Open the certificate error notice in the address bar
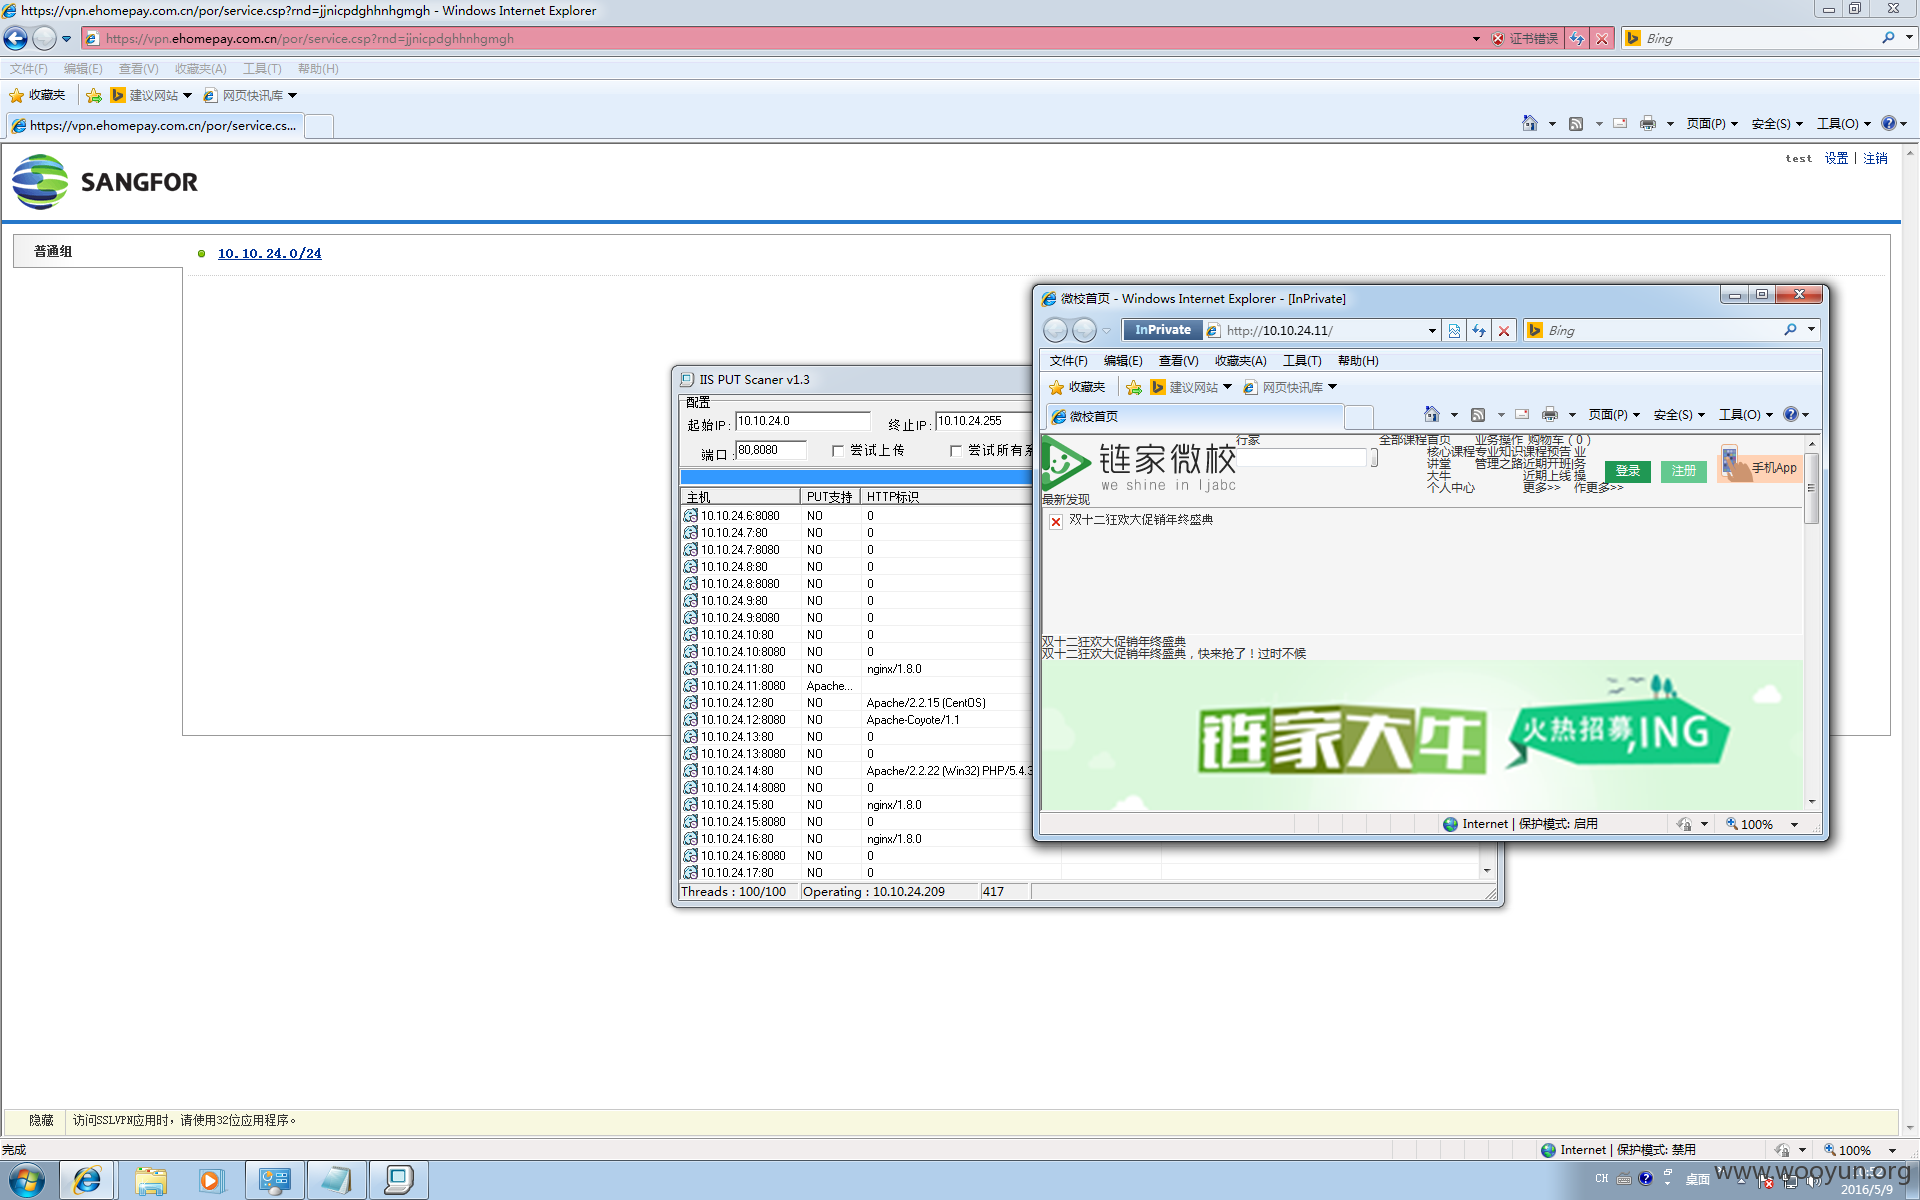 (1524, 38)
